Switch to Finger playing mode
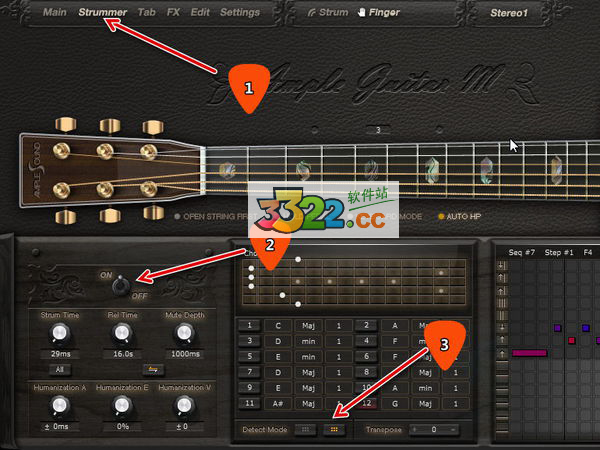 (x=379, y=13)
